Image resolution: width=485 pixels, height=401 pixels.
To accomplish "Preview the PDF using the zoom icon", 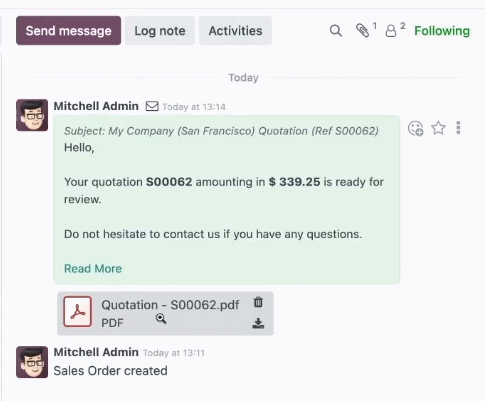I will point(161,318).
